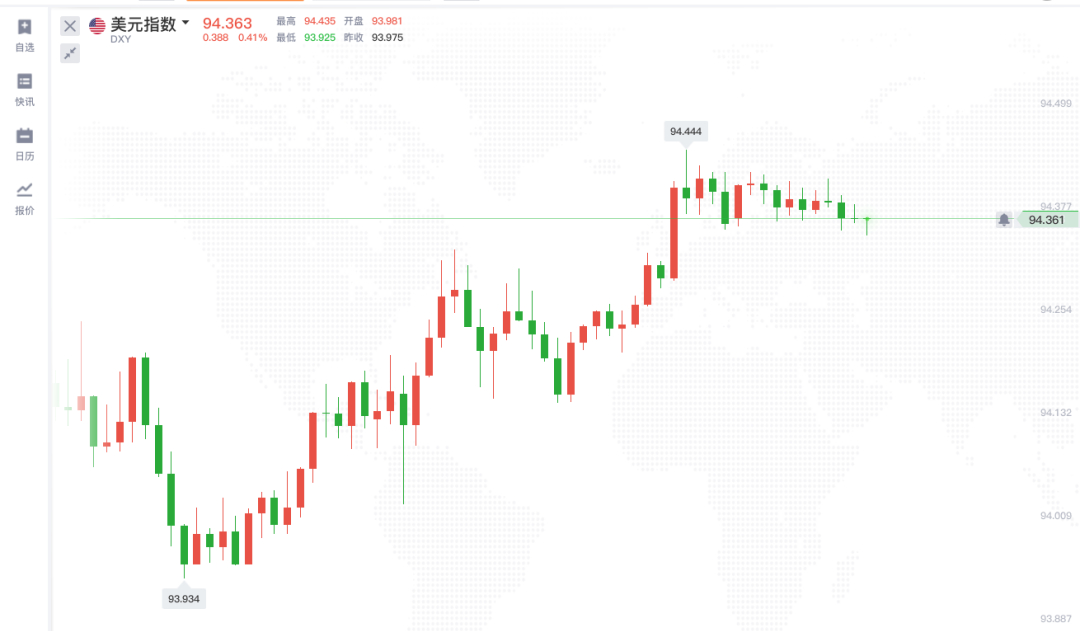Toggle the price alert bell icon

[x=1003, y=220]
